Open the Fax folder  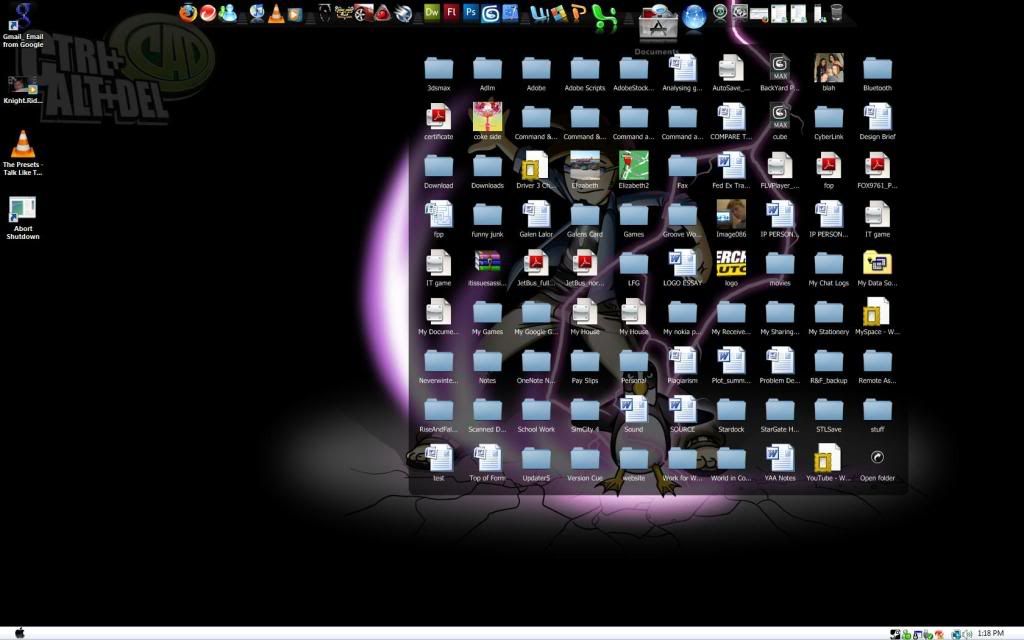coord(682,172)
